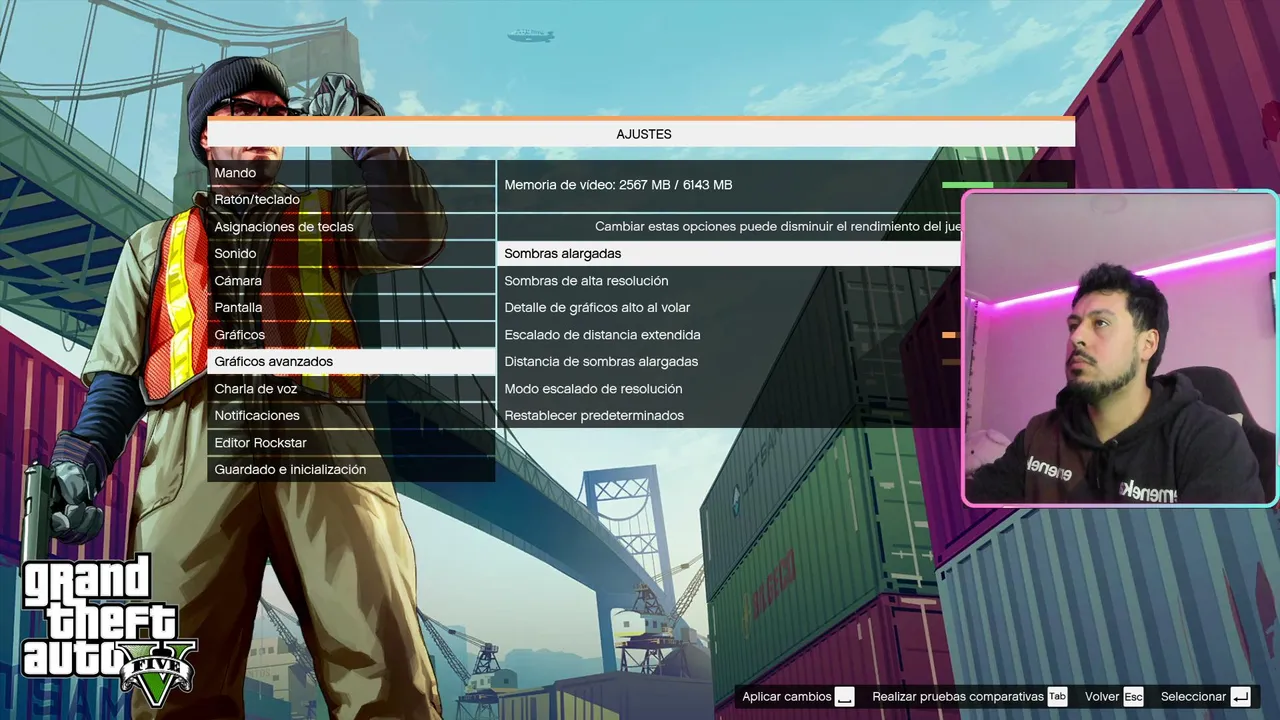Click the streamer webcam overlay
The image size is (1280, 720).
point(1120,348)
